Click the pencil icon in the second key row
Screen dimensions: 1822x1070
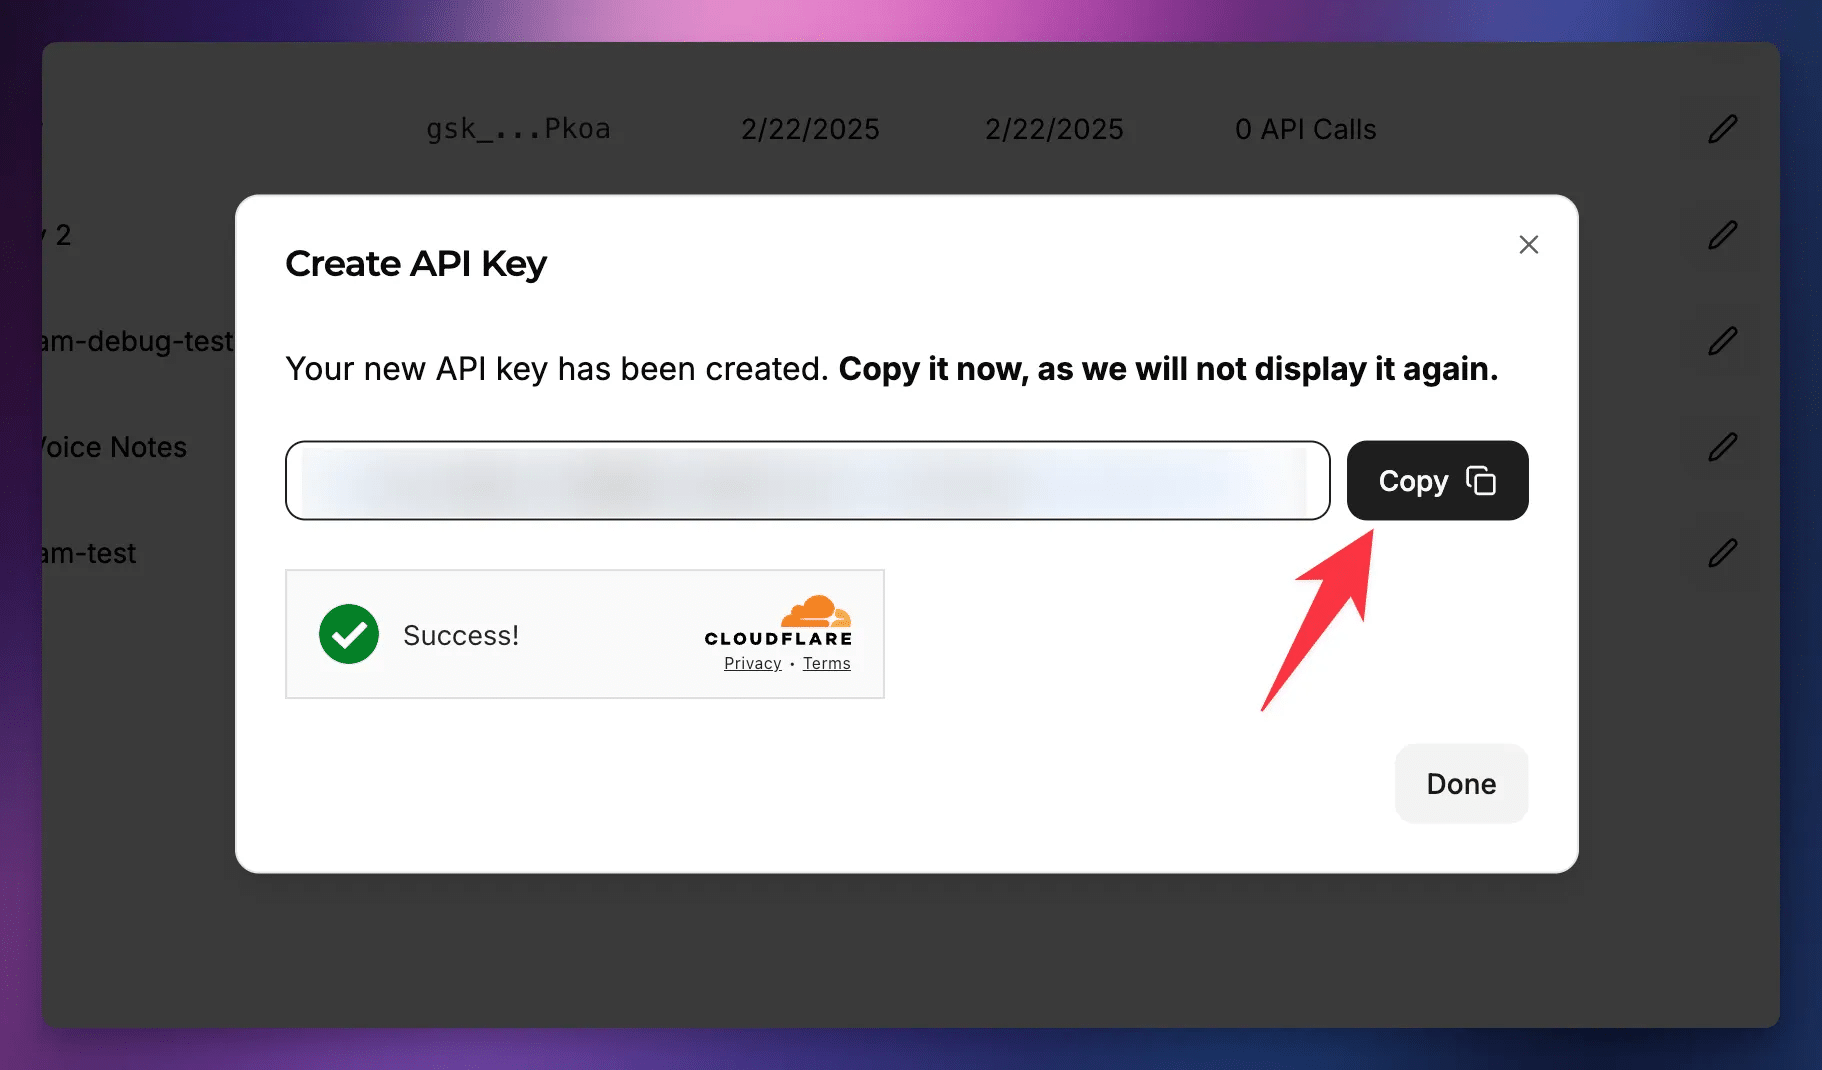pyautogui.click(x=1722, y=235)
